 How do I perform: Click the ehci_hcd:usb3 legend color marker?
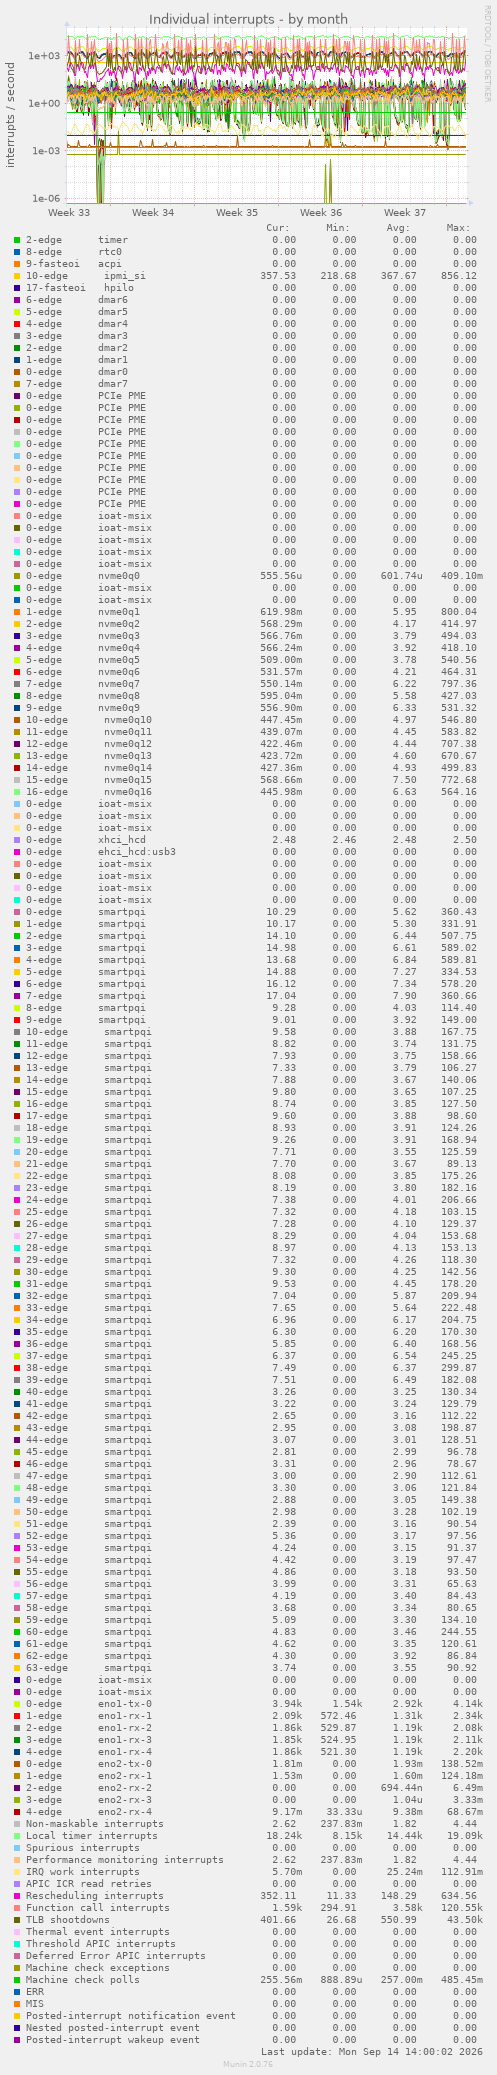click(17, 852)
